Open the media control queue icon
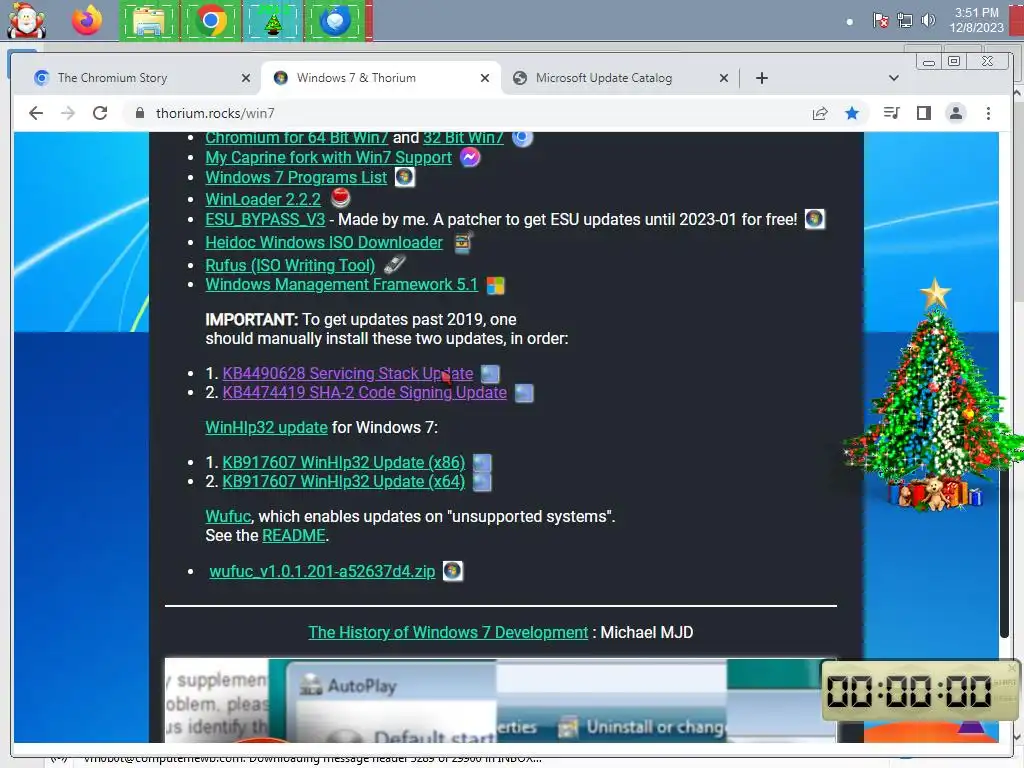 891,114
